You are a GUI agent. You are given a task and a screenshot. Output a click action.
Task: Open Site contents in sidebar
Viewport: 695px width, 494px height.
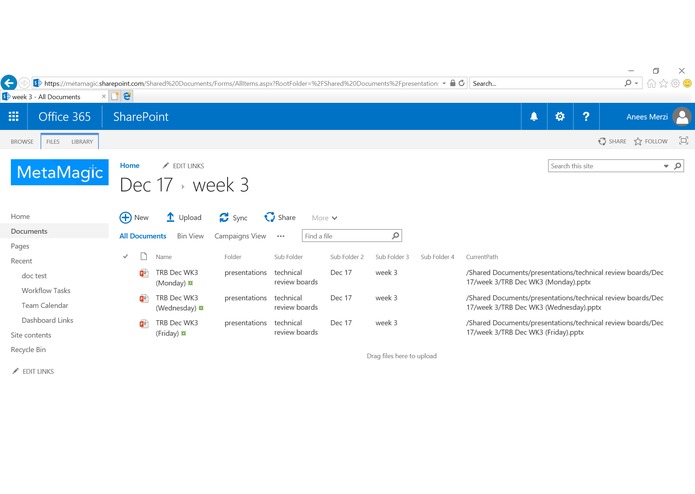click(x=31, y=335)
